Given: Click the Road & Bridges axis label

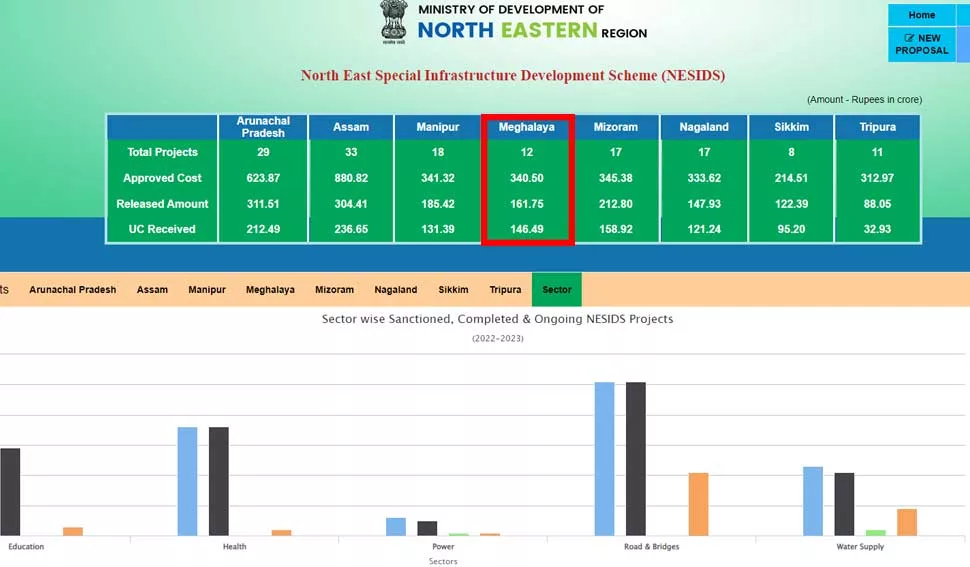Looking at the screenshot, I should [x=651, y=547].
